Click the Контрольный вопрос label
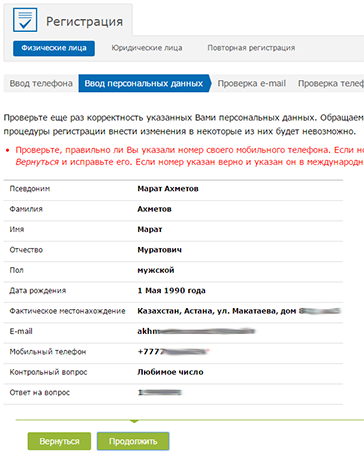Screen dimensions: 364x458 pyautogui.click(x=48, y=372)
